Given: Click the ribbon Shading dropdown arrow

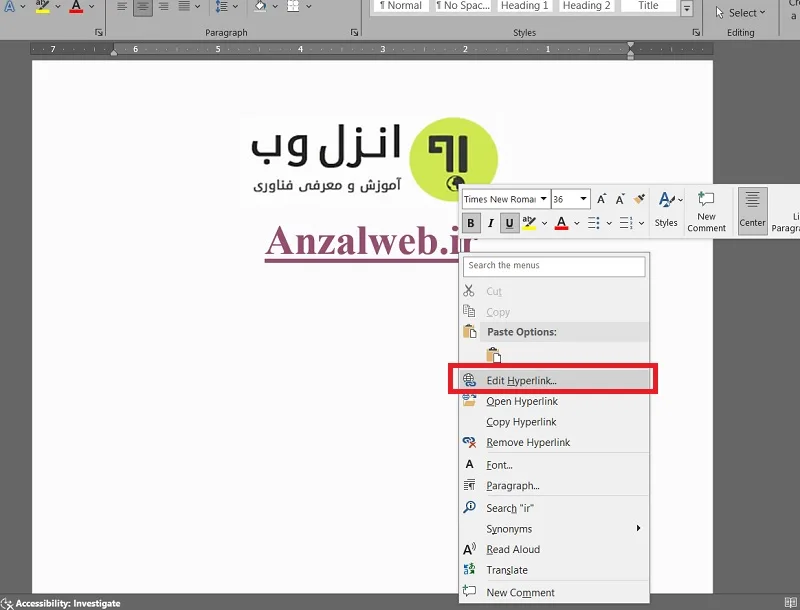Looking at the screenshot, I should [x=275, y=6].
